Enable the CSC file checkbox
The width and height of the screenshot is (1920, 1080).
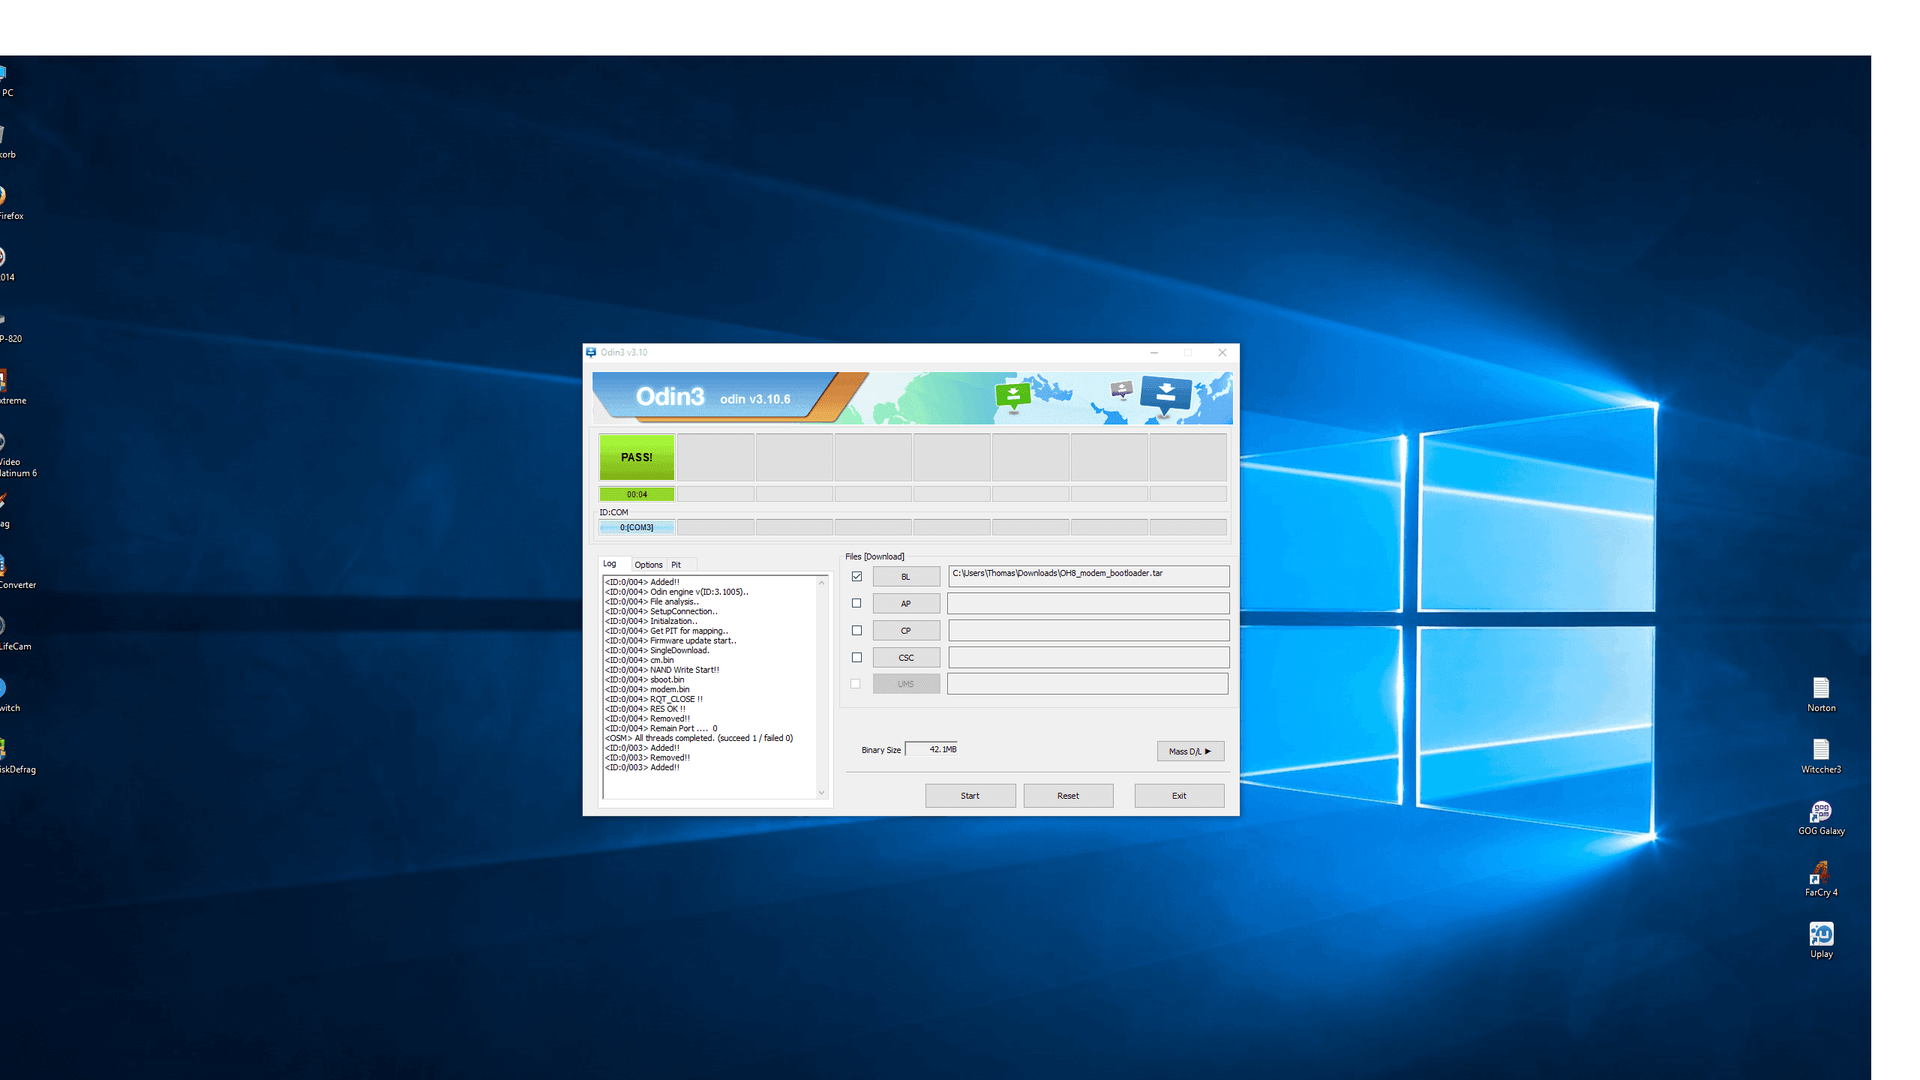[857, 657]
